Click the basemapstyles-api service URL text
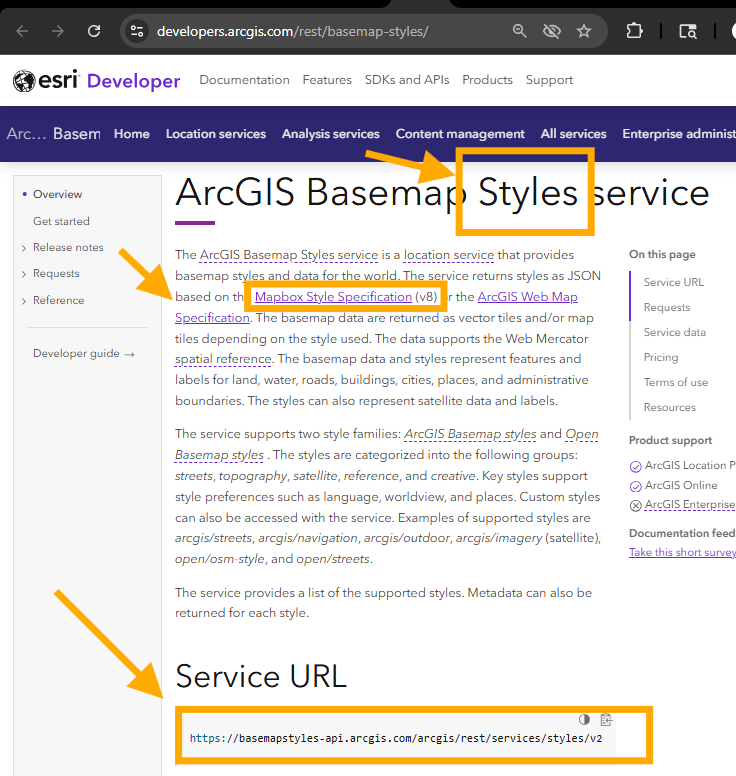 click(396, 738)
